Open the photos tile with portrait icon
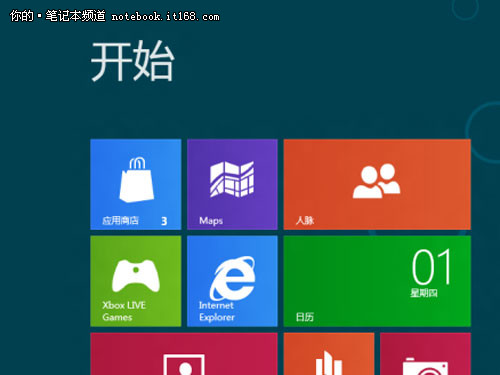The image size is (500, 375). point(184,354)
